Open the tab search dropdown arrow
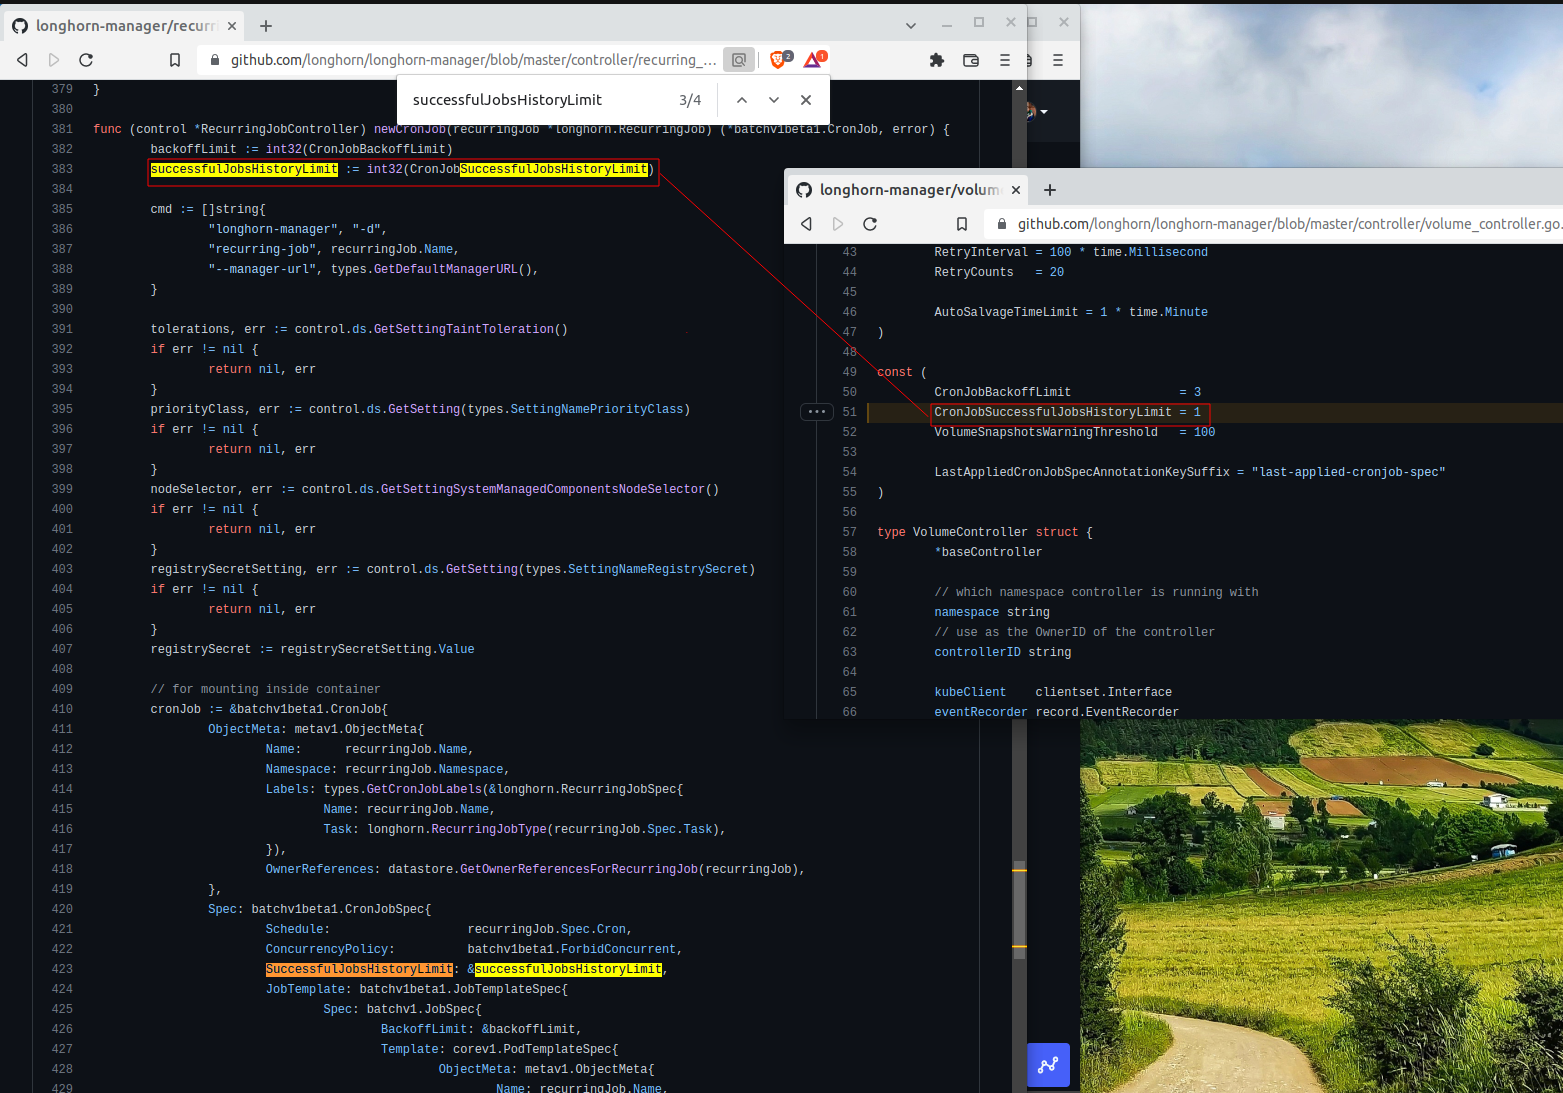1563x1093 pixels. [x=911, y=26]
